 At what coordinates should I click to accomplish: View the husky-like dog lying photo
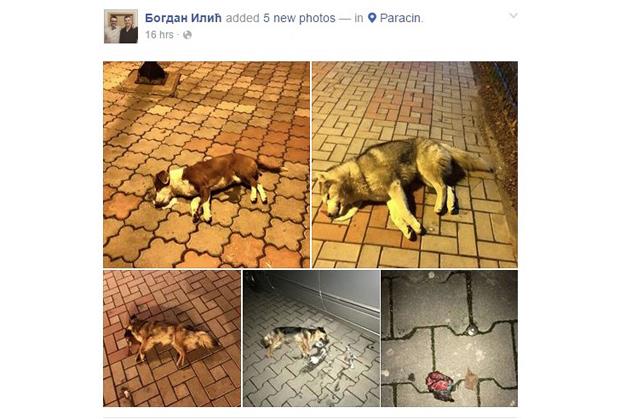click(x=415, y=164)
